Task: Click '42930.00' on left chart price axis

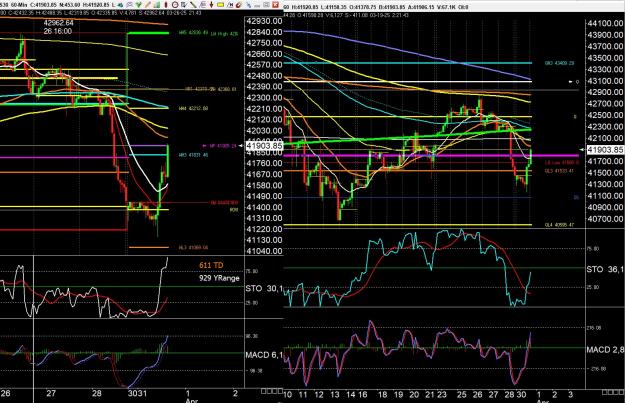Action: pos(264,21)
